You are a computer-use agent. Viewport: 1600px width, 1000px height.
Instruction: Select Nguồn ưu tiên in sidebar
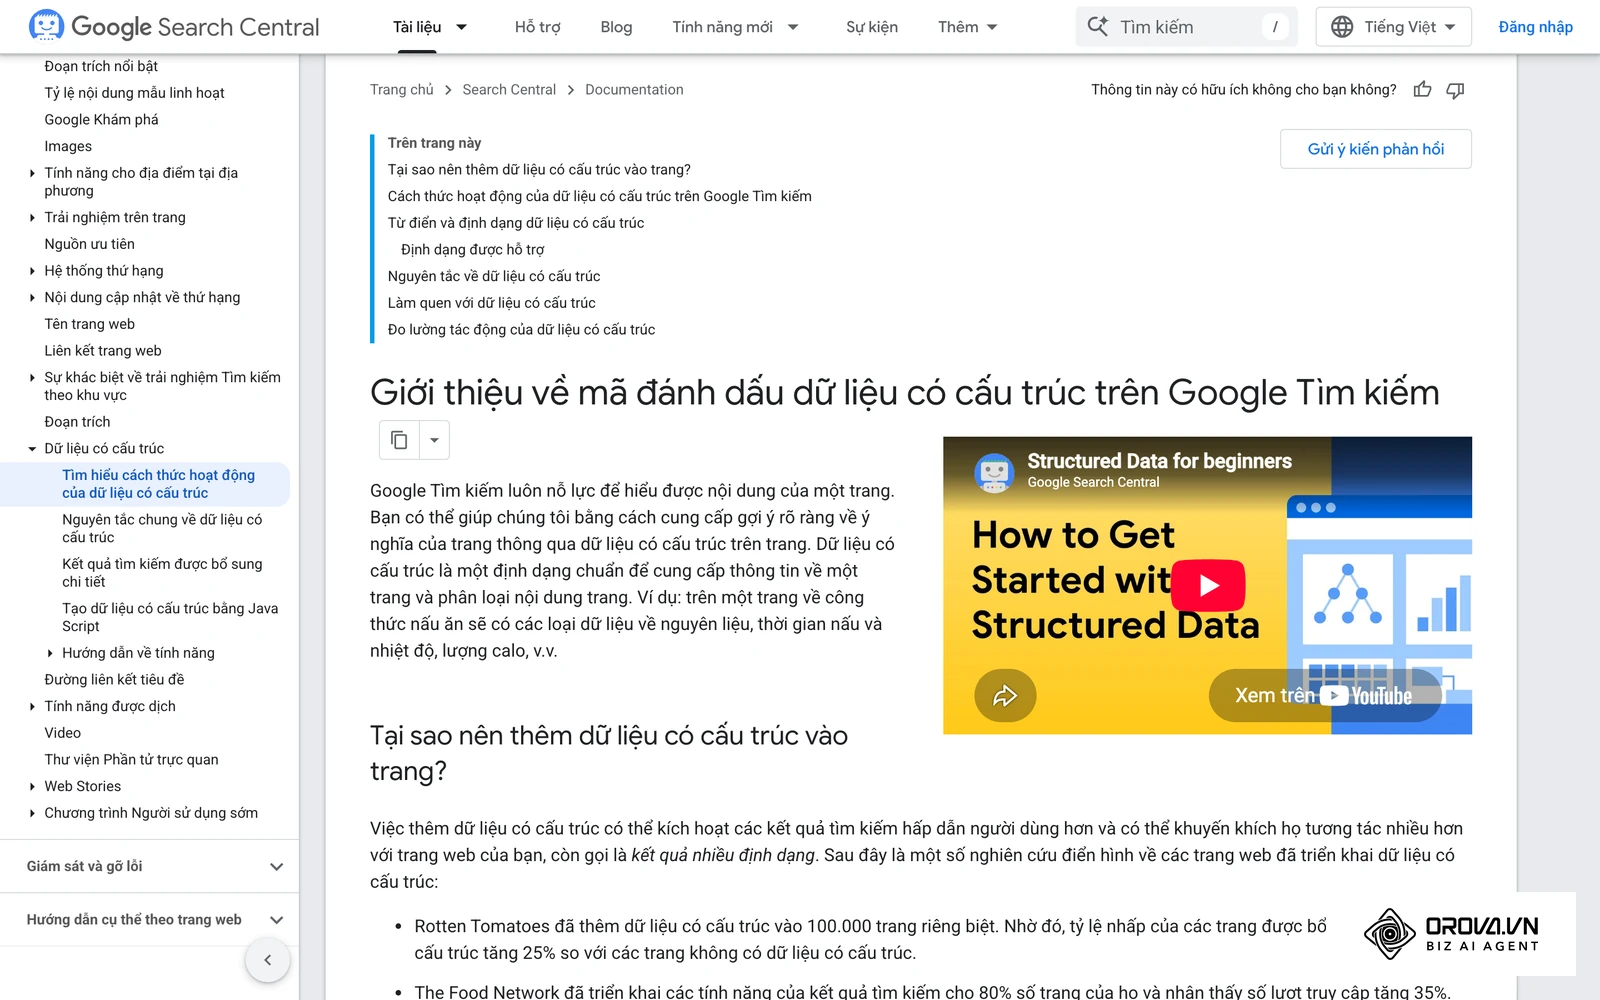[x=89, y=244]
